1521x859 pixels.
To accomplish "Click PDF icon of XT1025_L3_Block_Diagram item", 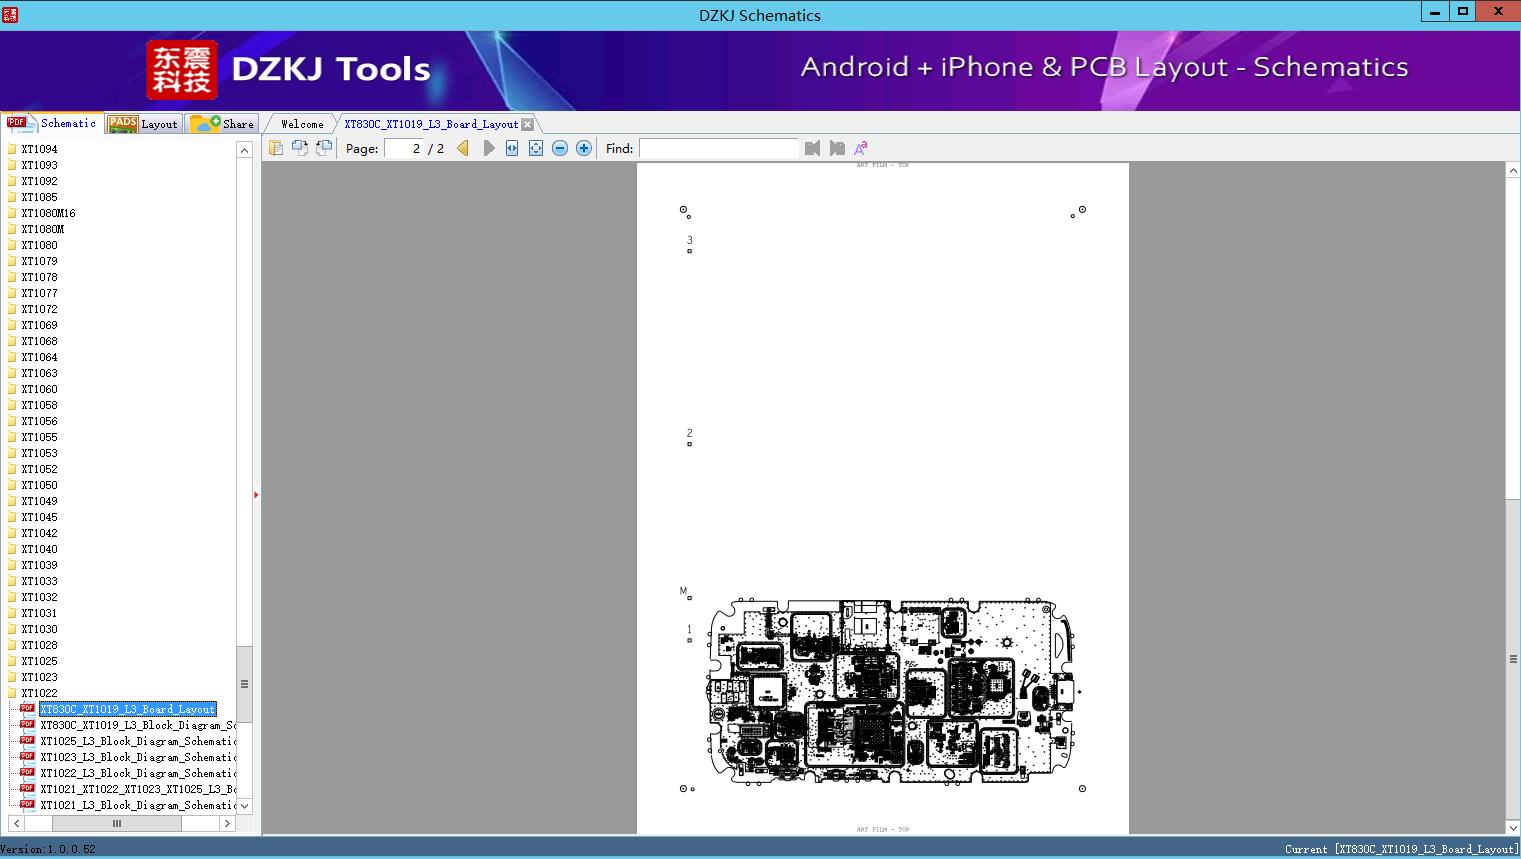I will (x=27, y=740).
